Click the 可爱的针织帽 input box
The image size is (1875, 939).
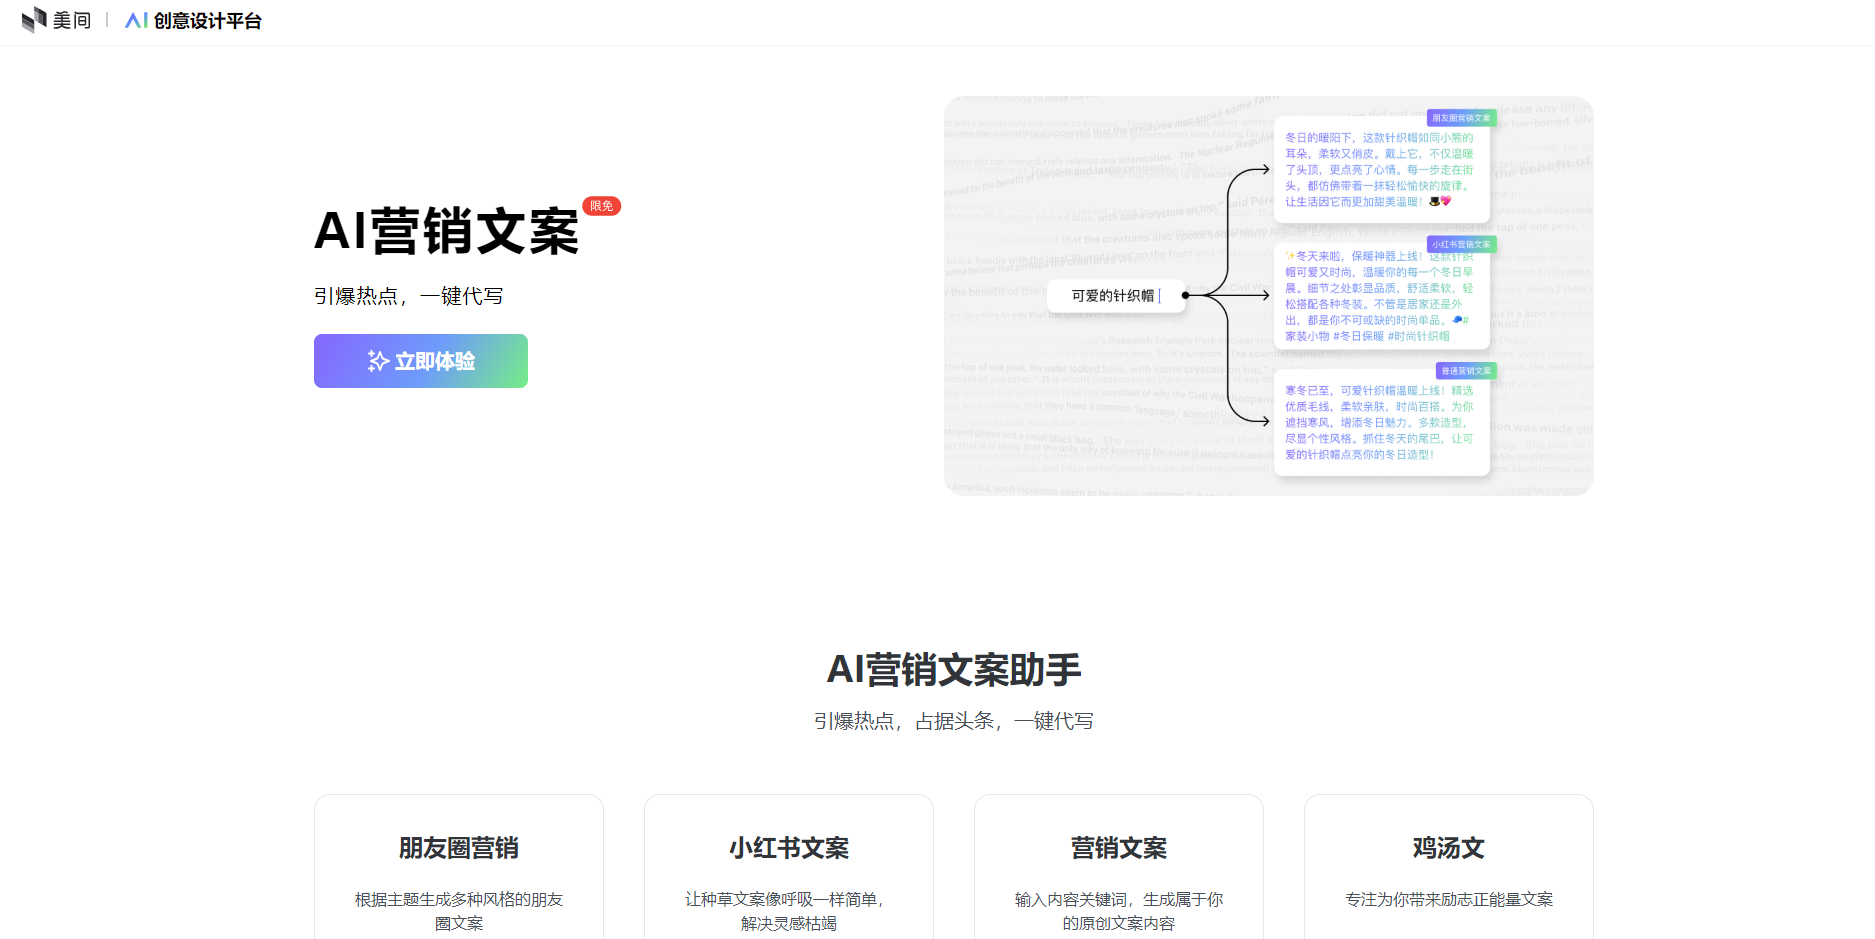coord(1114,296)
